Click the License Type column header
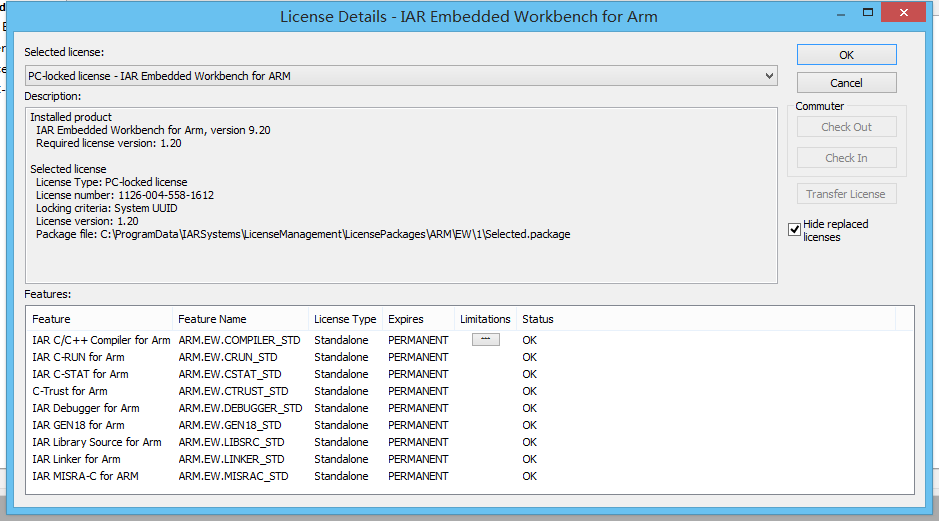 (346, 319)
